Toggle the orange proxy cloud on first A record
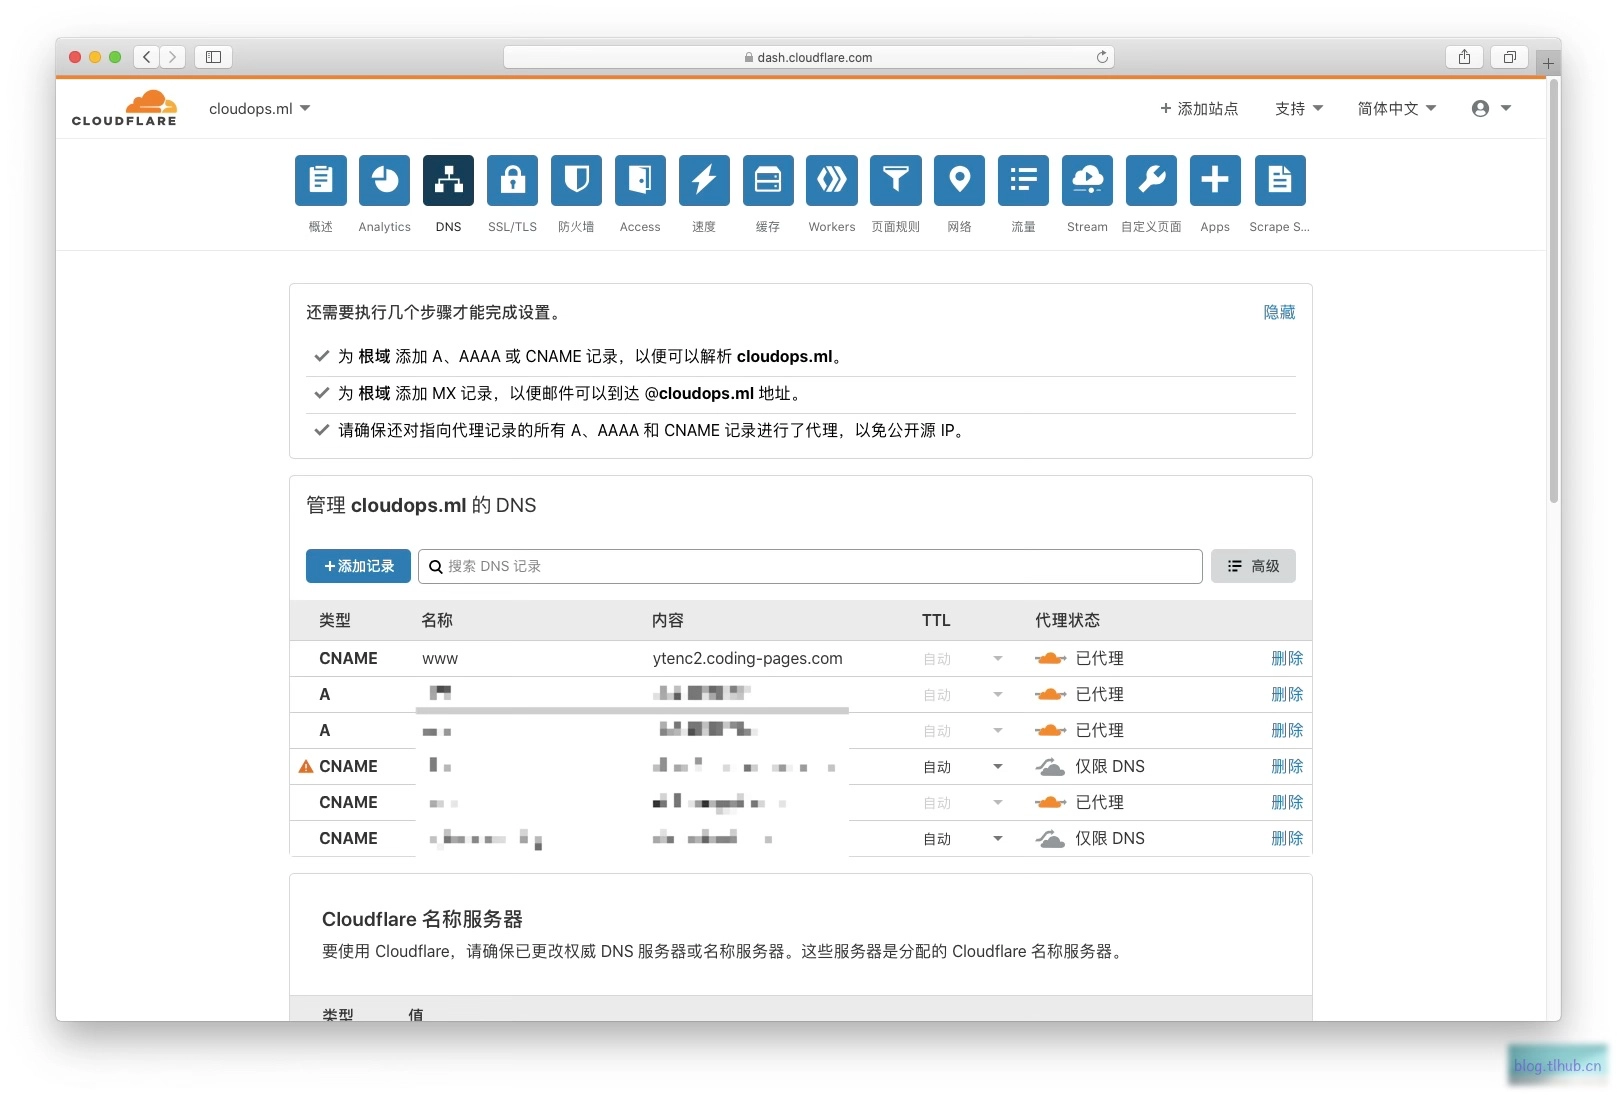Viewport: 1617px width, 1095px height. [1050, 694]
